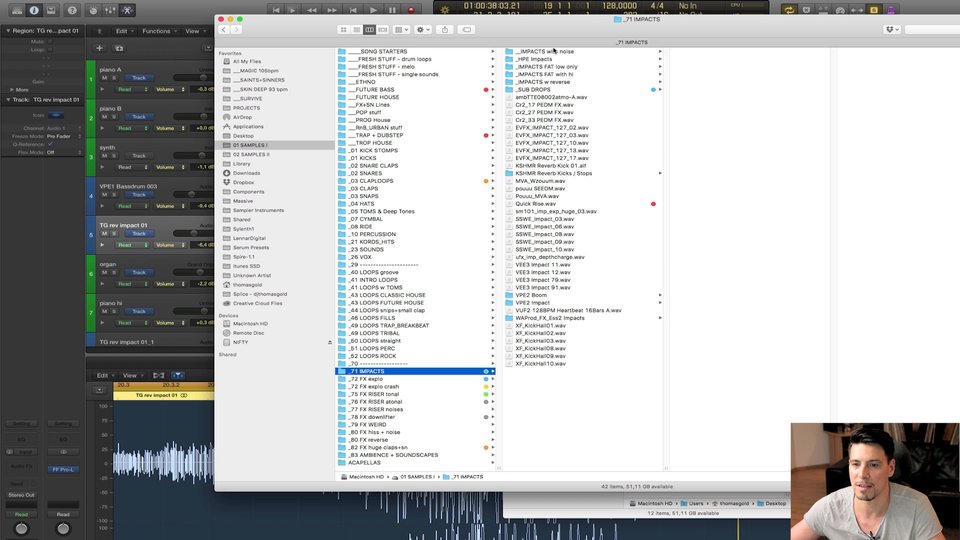Expand the More disclosure triangle in inspector
This screenshot has height=540, width=960.
pos(12,89)
